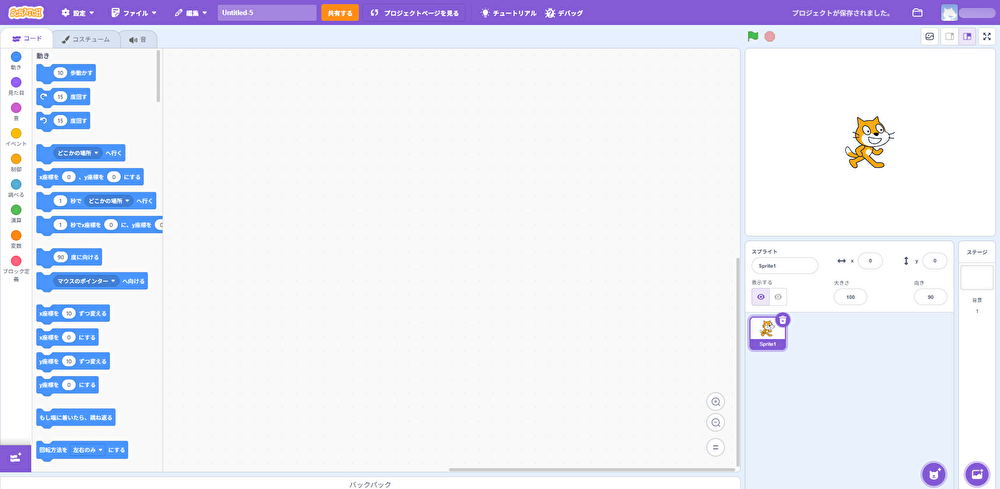
Task: Click the 大きさ size field 100
Action: [850, 297]
